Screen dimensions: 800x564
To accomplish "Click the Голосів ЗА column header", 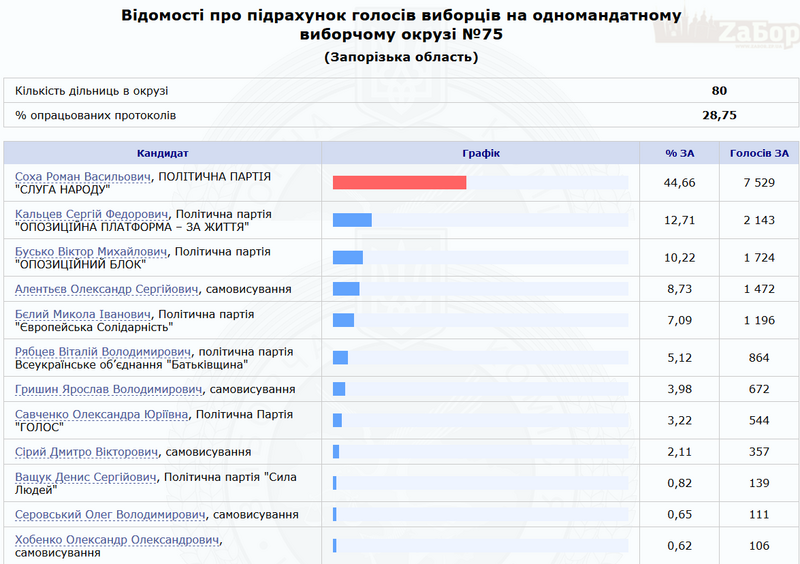I will [759, 153].
